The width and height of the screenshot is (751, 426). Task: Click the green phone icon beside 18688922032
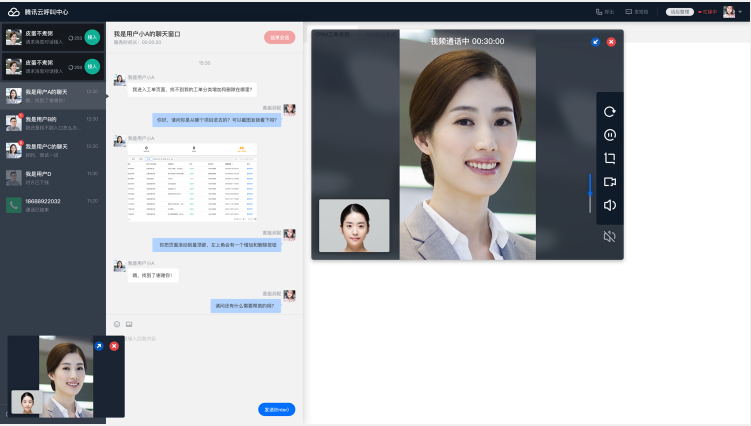13,205
